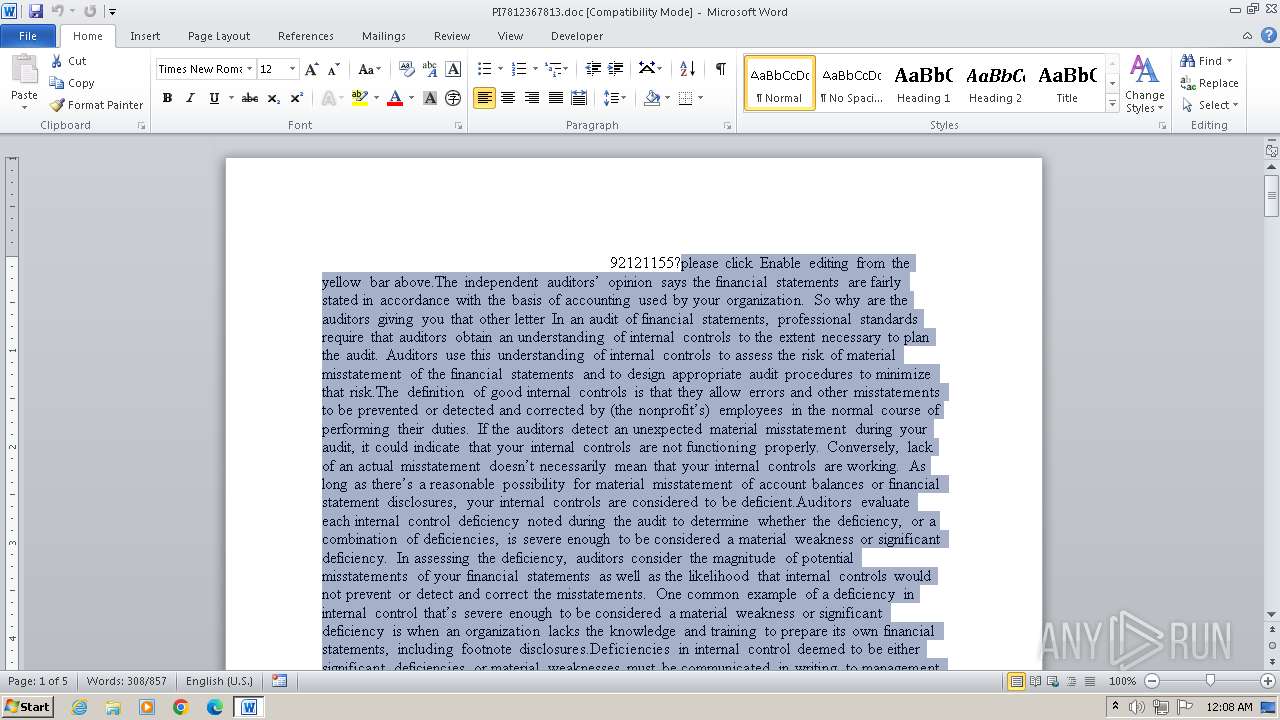
Task: Apply character border icon
Action: 453,69
